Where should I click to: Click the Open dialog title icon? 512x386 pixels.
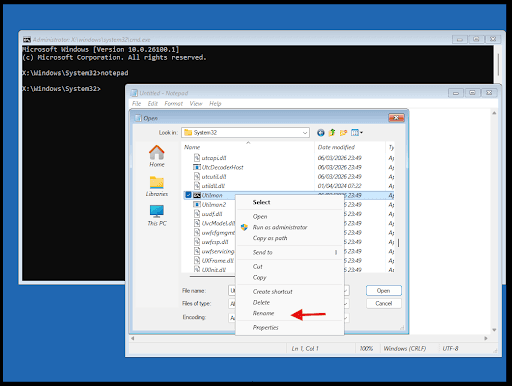point(138,118)
